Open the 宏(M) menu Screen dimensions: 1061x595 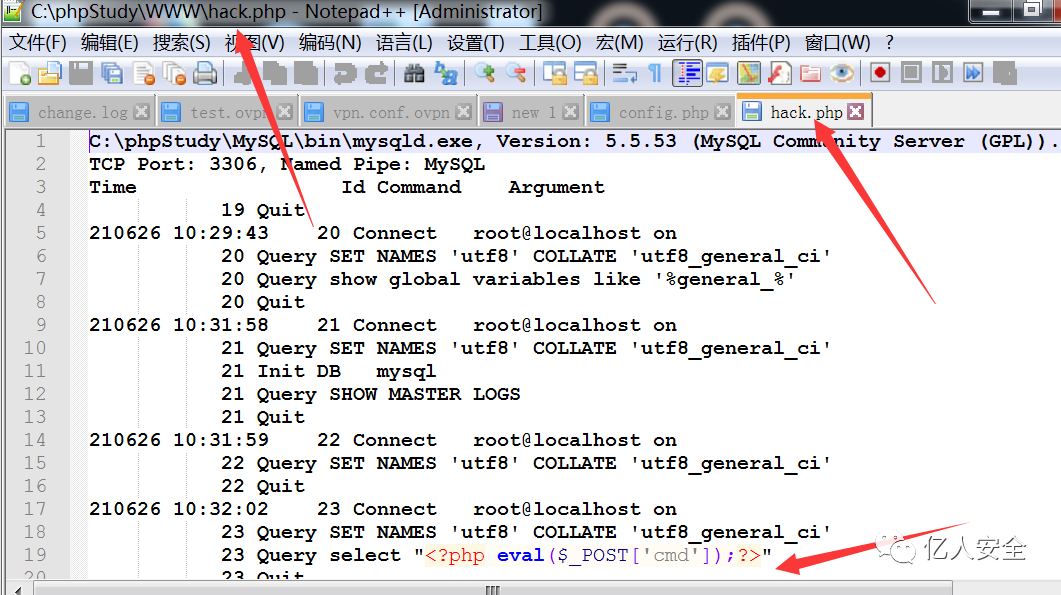pyautogui.click(x=619, y=43)
